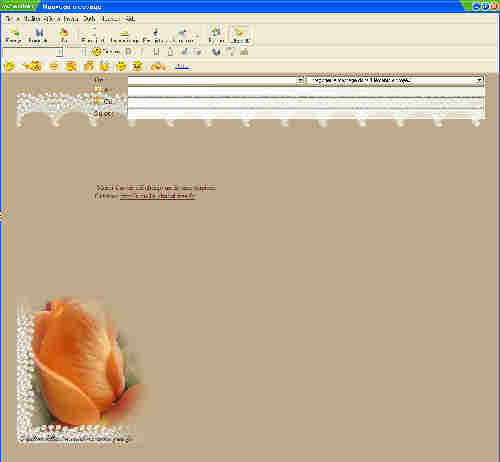Screen dimensions: 500x462
Task: Click the underlined link in the message body
Action: click(x=157, y=196)
